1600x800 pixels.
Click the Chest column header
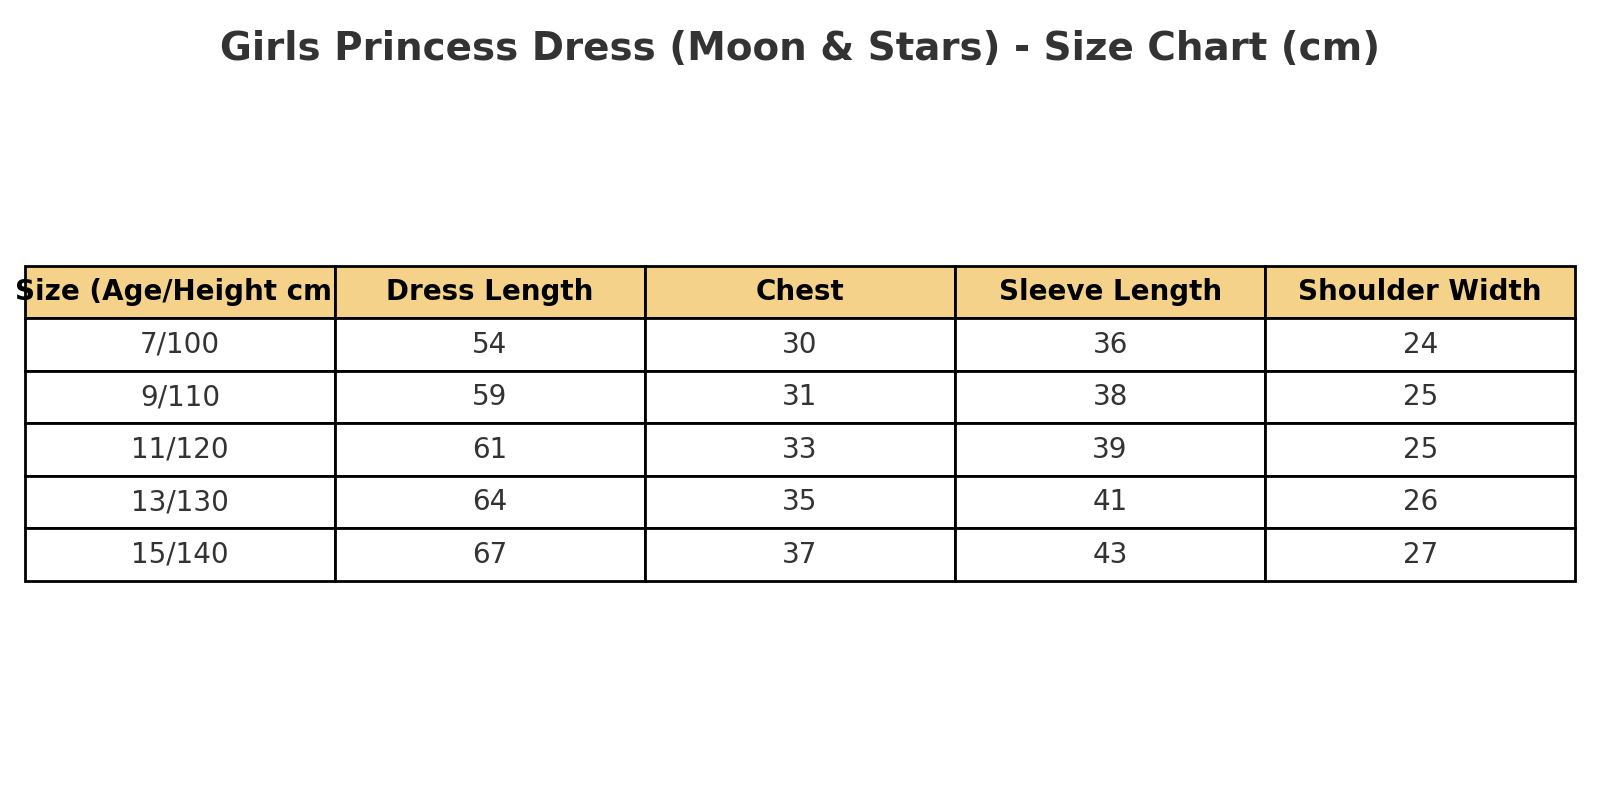799,292
